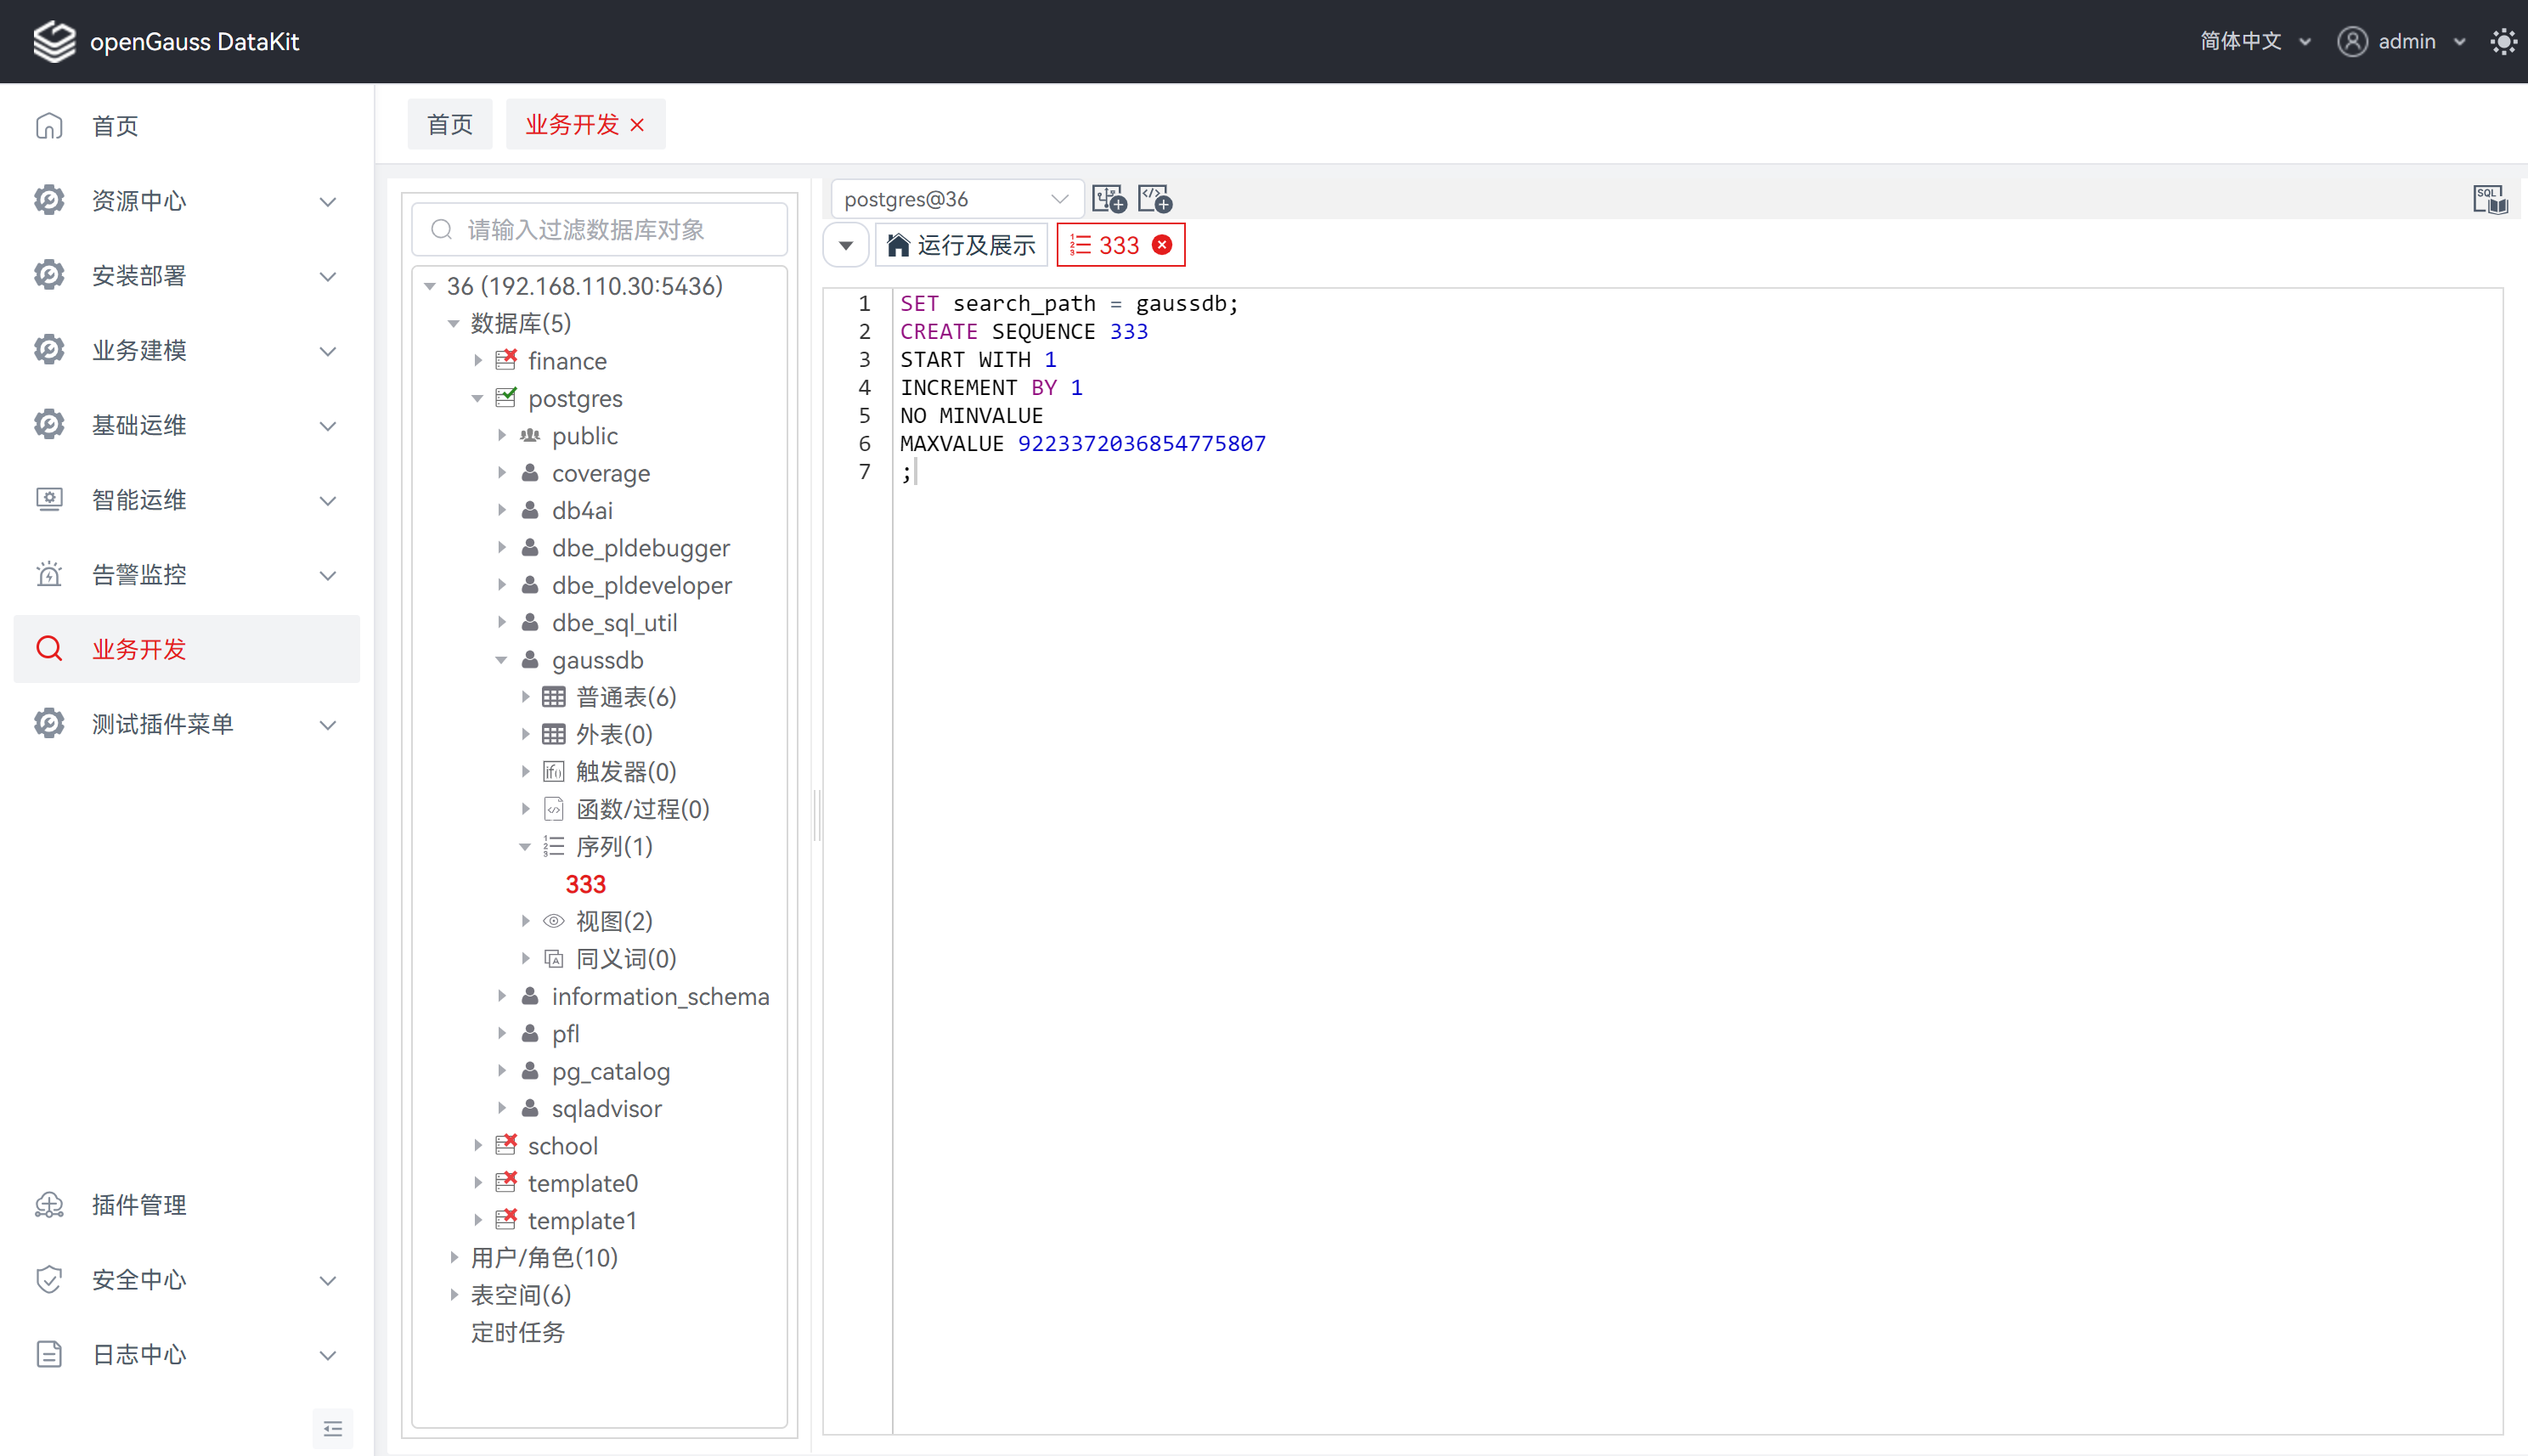Viewport: 2528px width, 1456px height.
Task: Collapse the gaussdb schema
Action: (x=502, y=660)
